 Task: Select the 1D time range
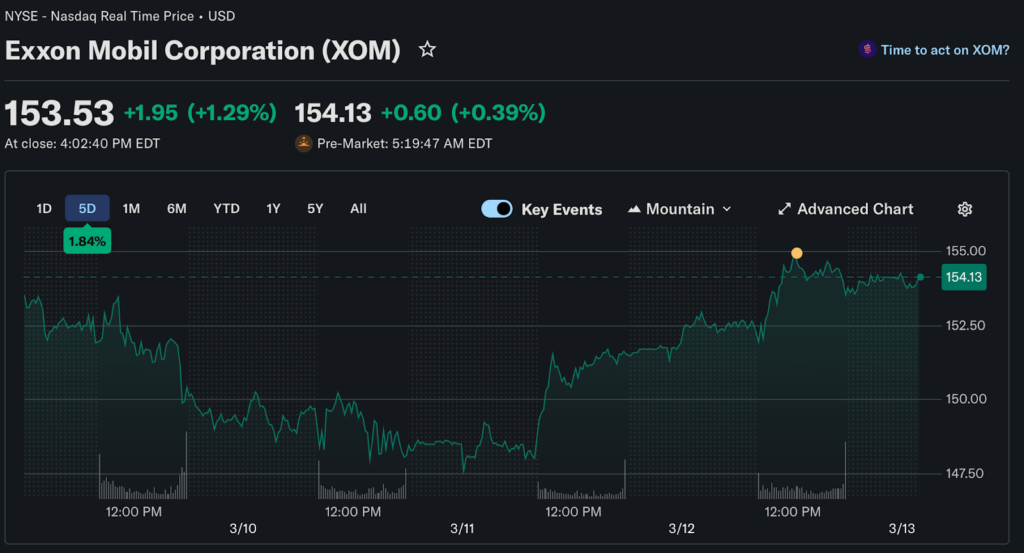(44, 209)
